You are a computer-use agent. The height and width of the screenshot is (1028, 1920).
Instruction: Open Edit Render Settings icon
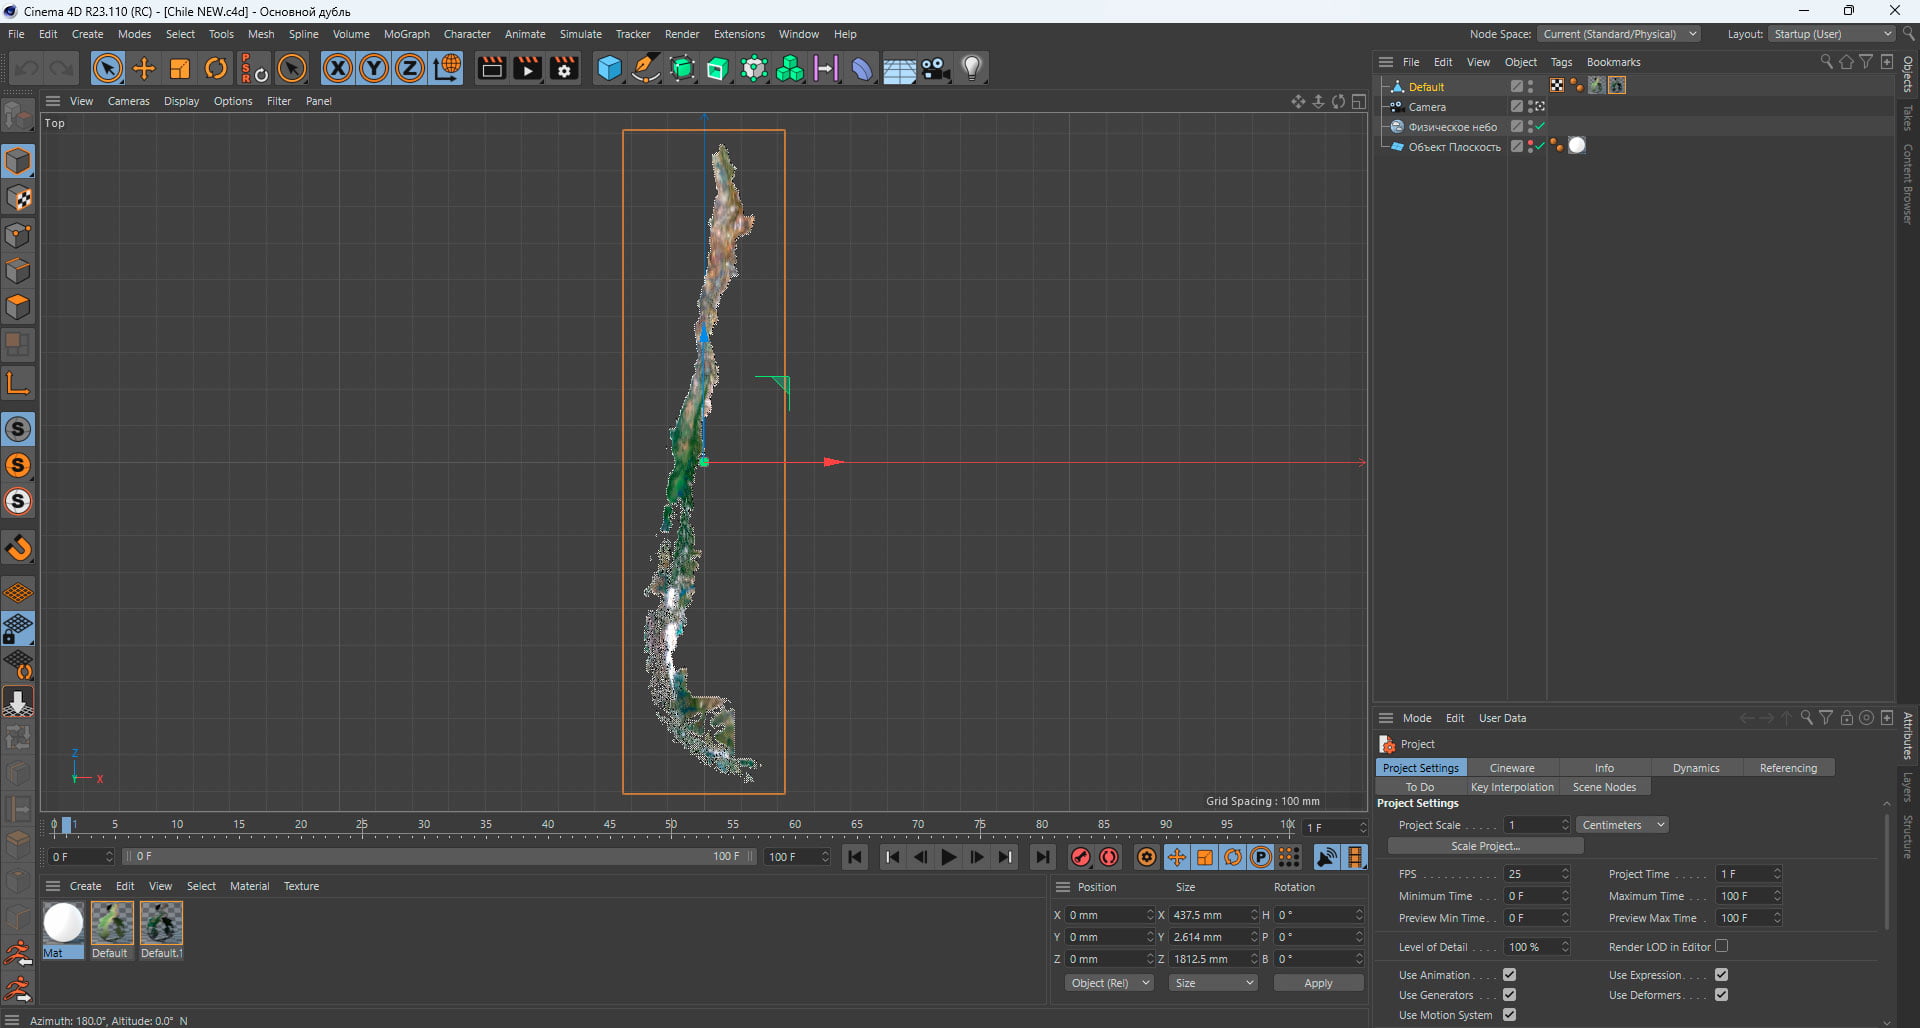[x=564, y=69]
